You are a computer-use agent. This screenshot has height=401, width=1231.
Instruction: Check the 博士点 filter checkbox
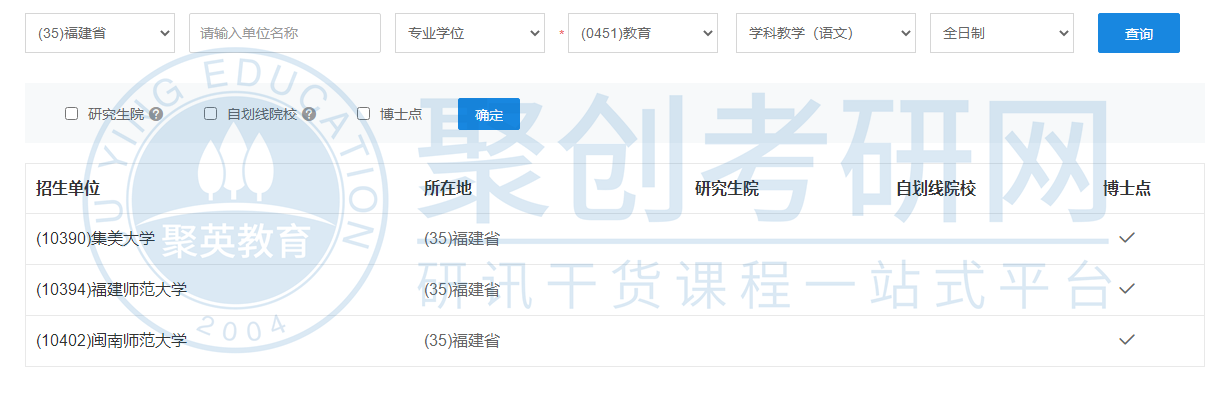click(364, 114)
